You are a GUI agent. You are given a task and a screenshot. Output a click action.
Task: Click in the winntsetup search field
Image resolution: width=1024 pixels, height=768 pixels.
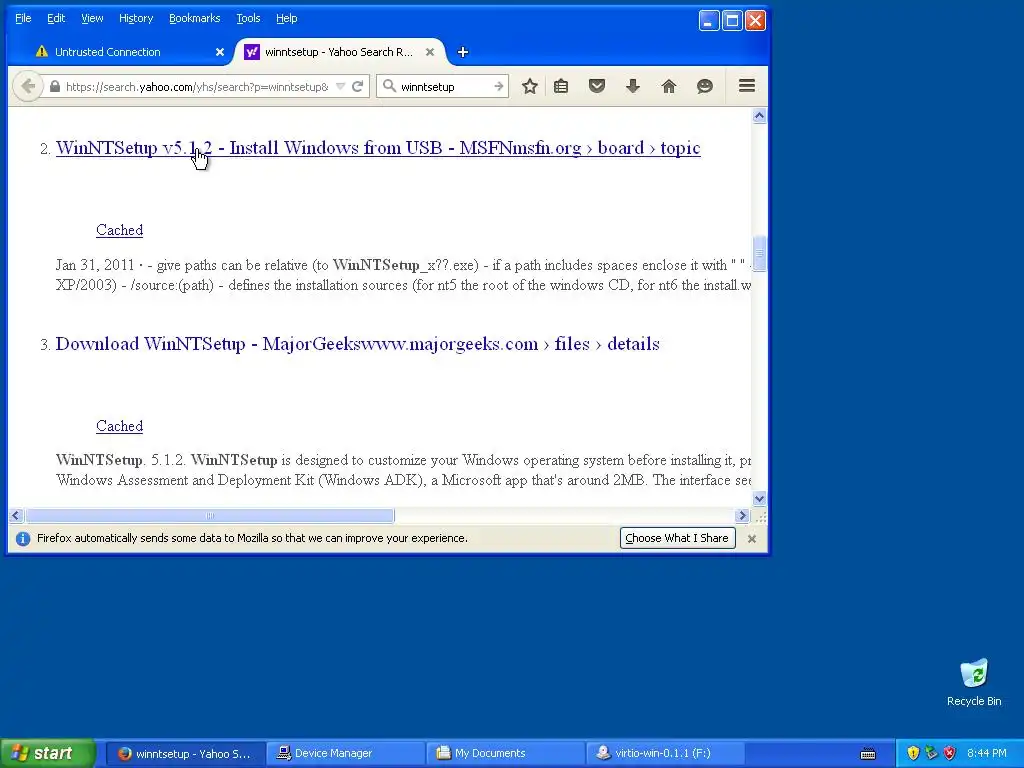[444, 86]
